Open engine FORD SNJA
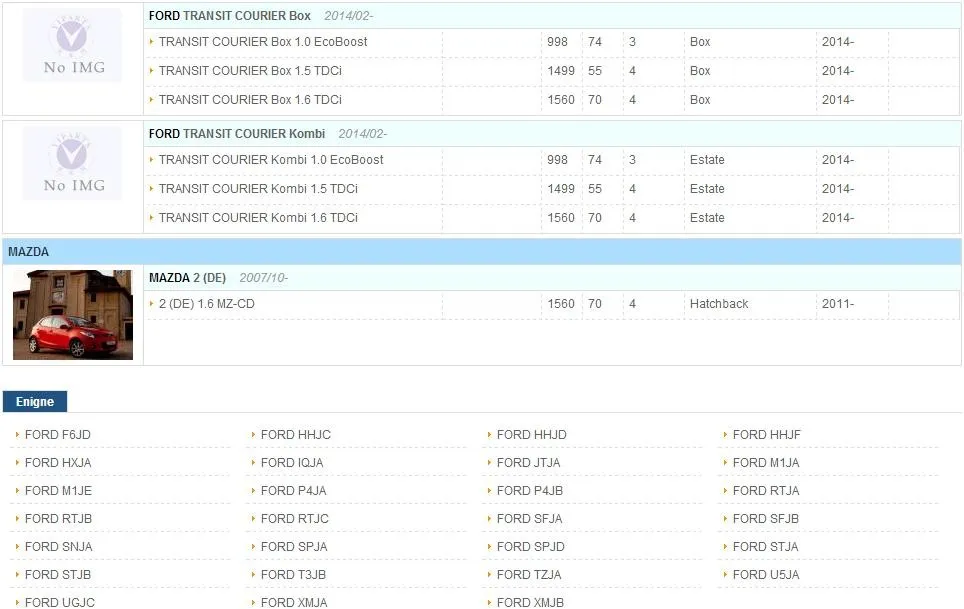This screenshot has height=609, width=964. [x=58, y=547]
